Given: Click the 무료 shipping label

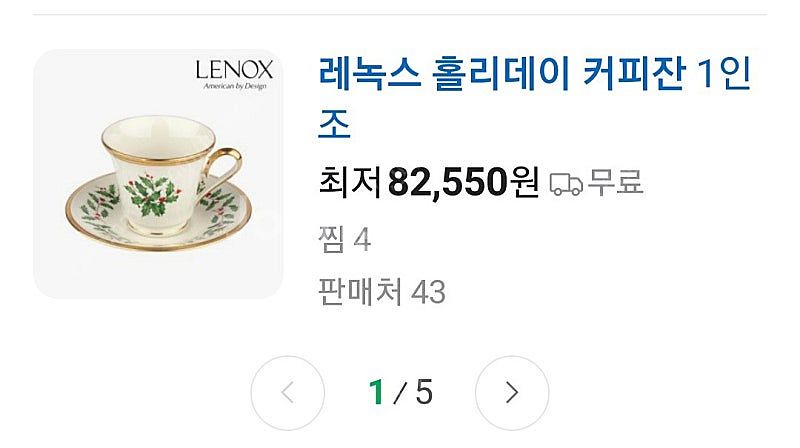Looking at the screenshot, I should pyautogui.click(x=615, y=182).
